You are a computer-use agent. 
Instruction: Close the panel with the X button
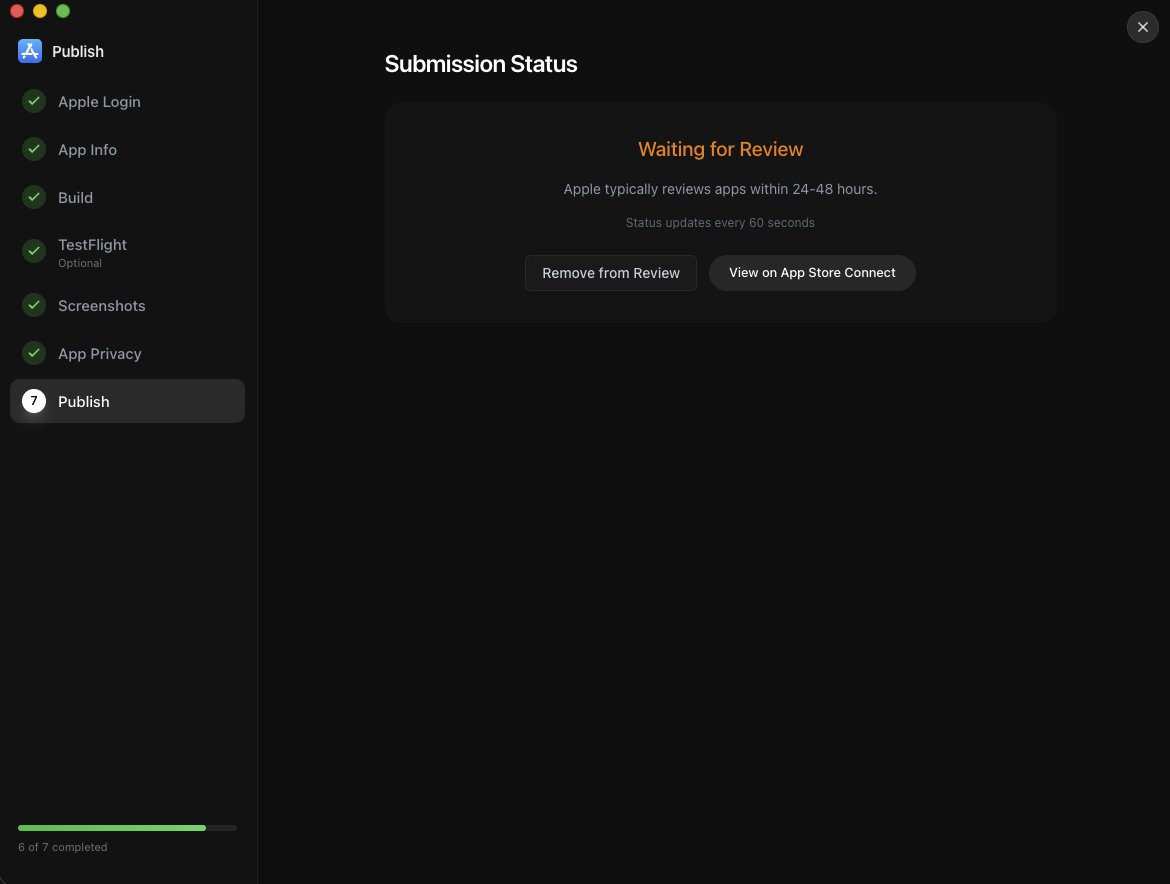click(x=1142, y=27)
